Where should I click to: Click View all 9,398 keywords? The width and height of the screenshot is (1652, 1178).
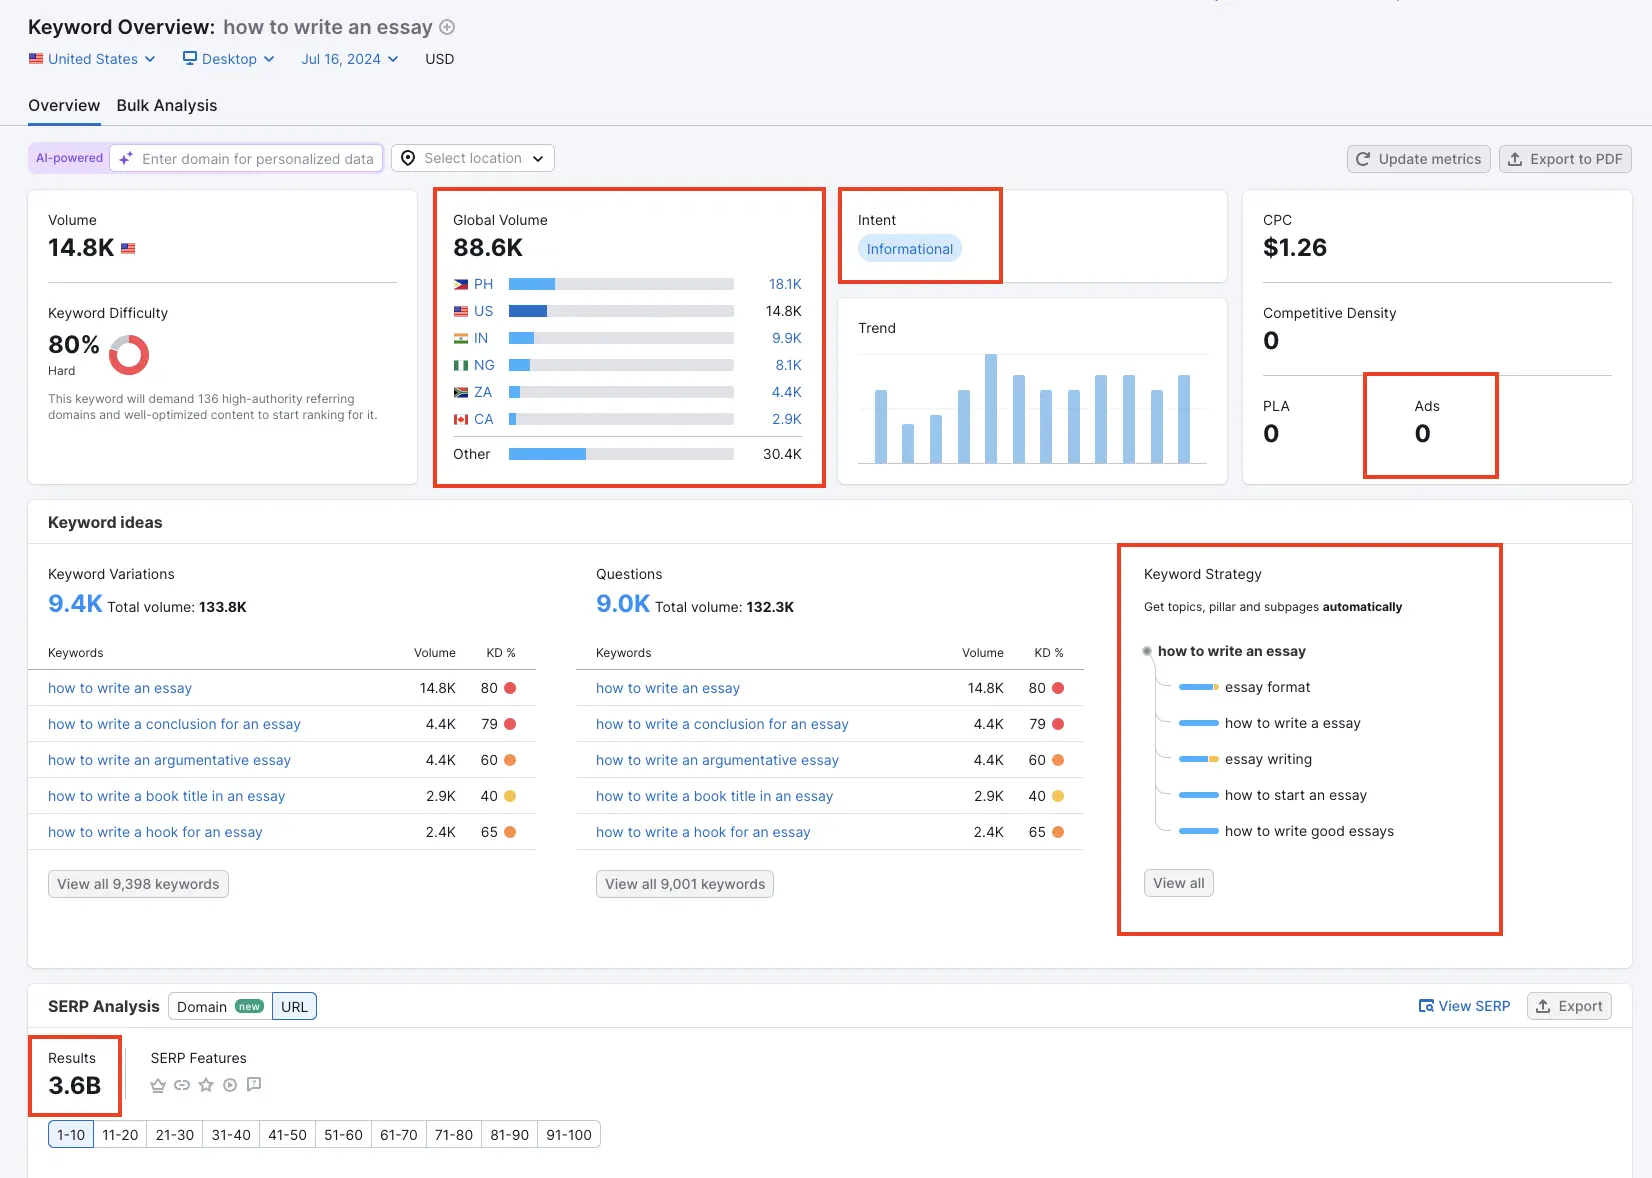tap(137, 884)
